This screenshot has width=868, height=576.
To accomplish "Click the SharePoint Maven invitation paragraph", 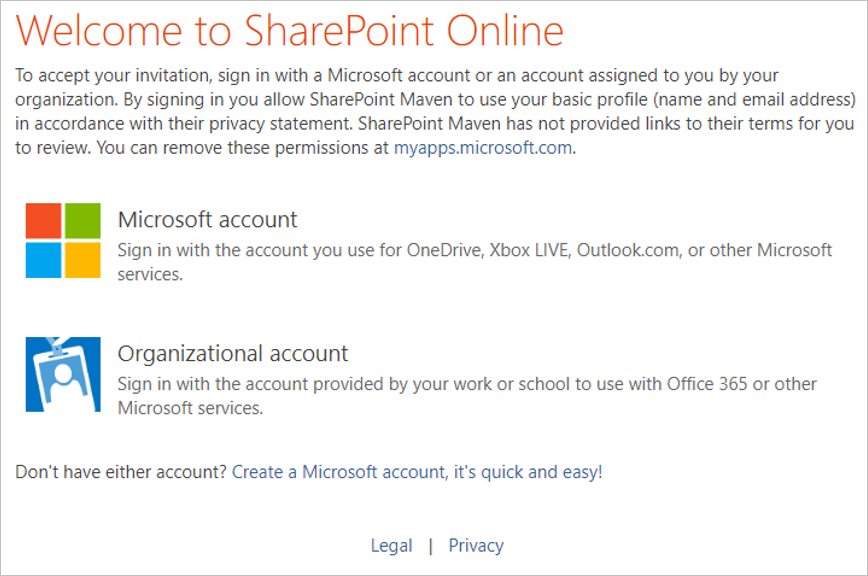I will pos(435,111).
